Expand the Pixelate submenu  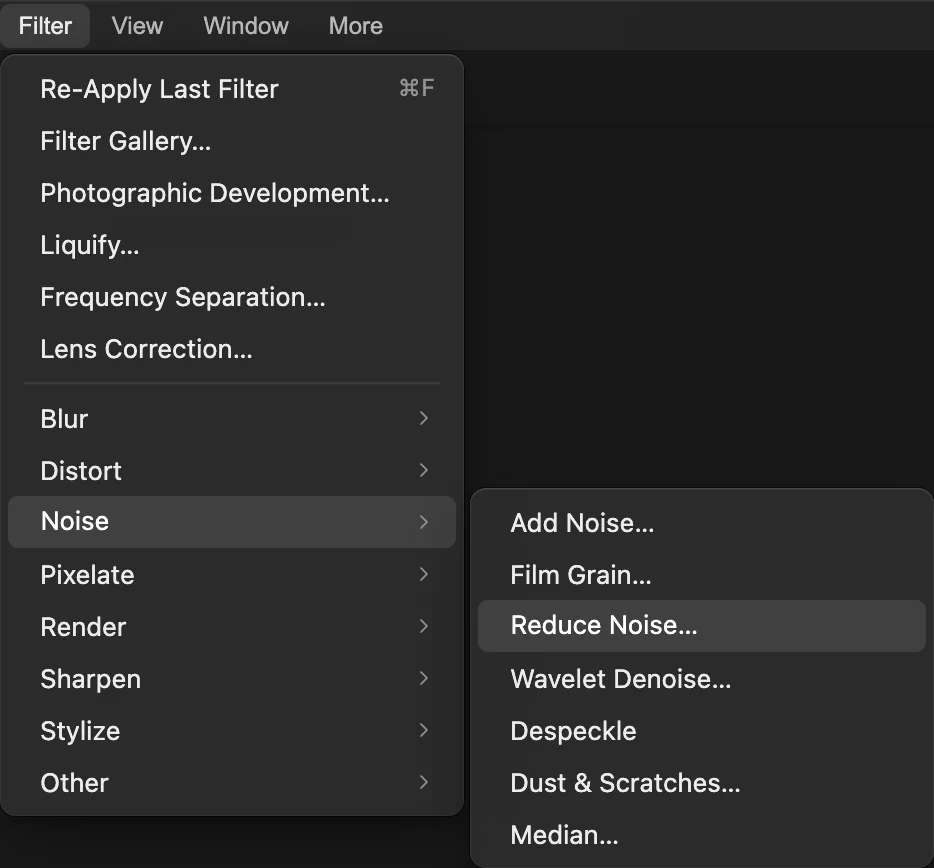(232, 574)
